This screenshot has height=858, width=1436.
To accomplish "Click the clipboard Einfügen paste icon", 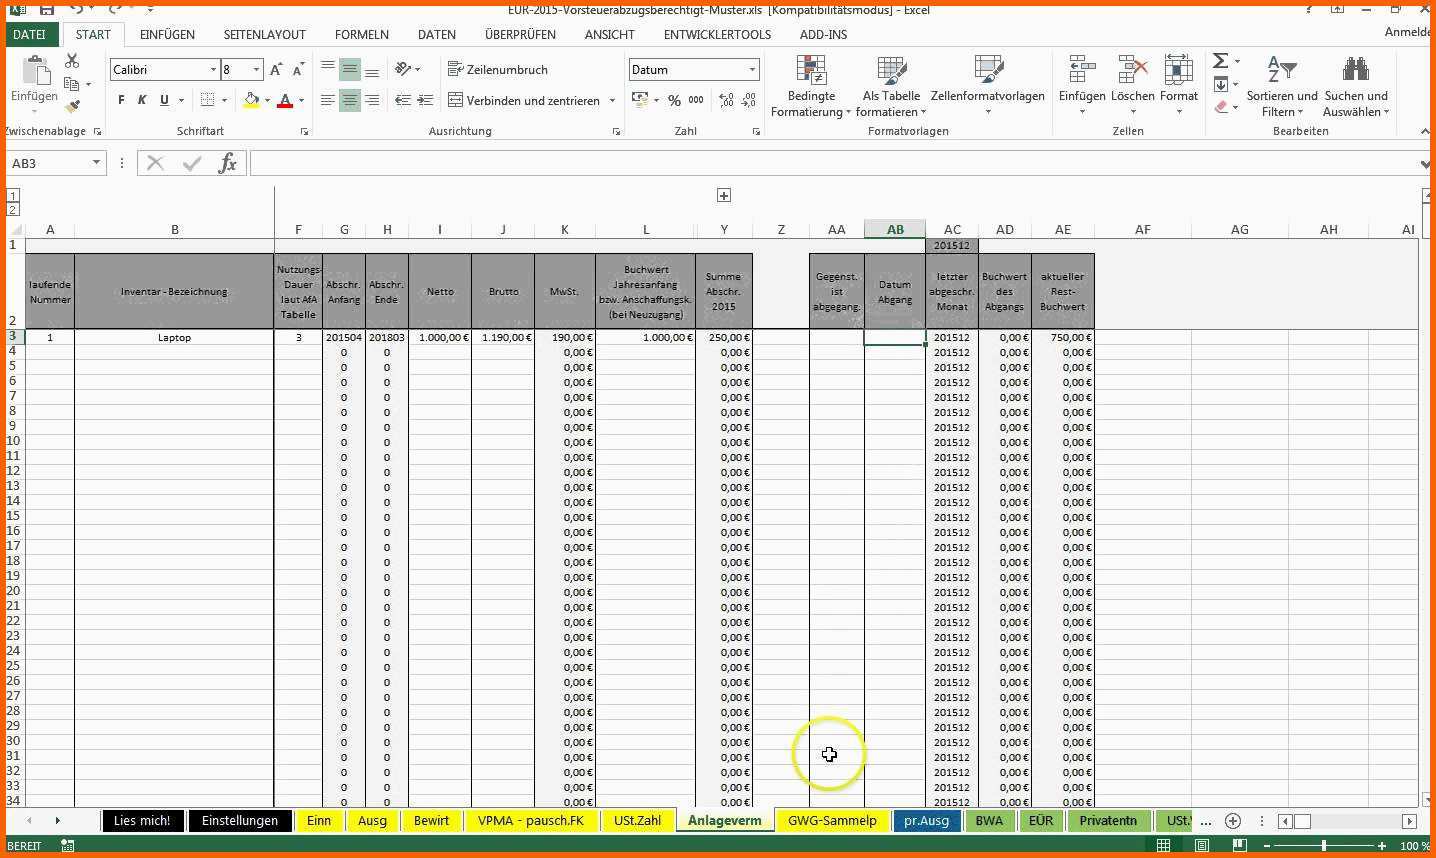I will (x=35, y=70).
